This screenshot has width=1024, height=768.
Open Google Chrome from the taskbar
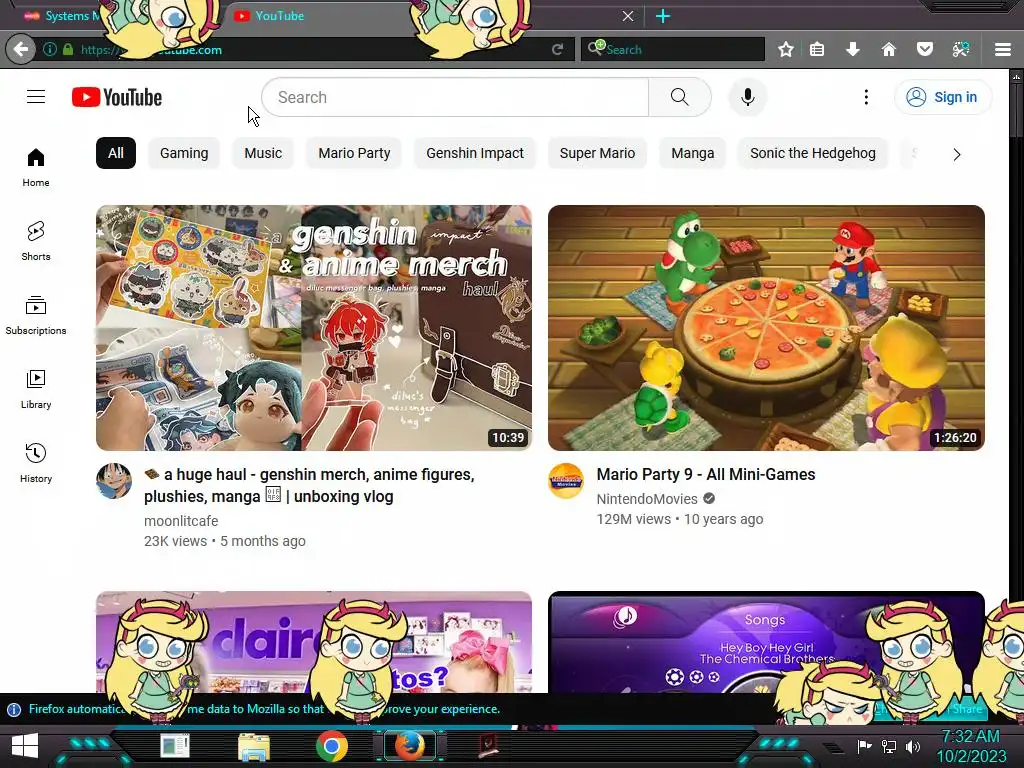coord(331,746)
